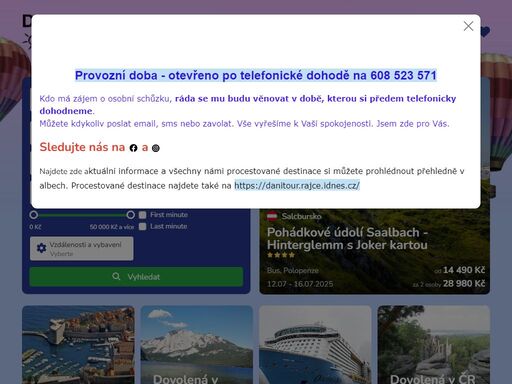This screenshot has width=512, height=384.
Task: Open the Instagram icon link
Action: [156, 148]
